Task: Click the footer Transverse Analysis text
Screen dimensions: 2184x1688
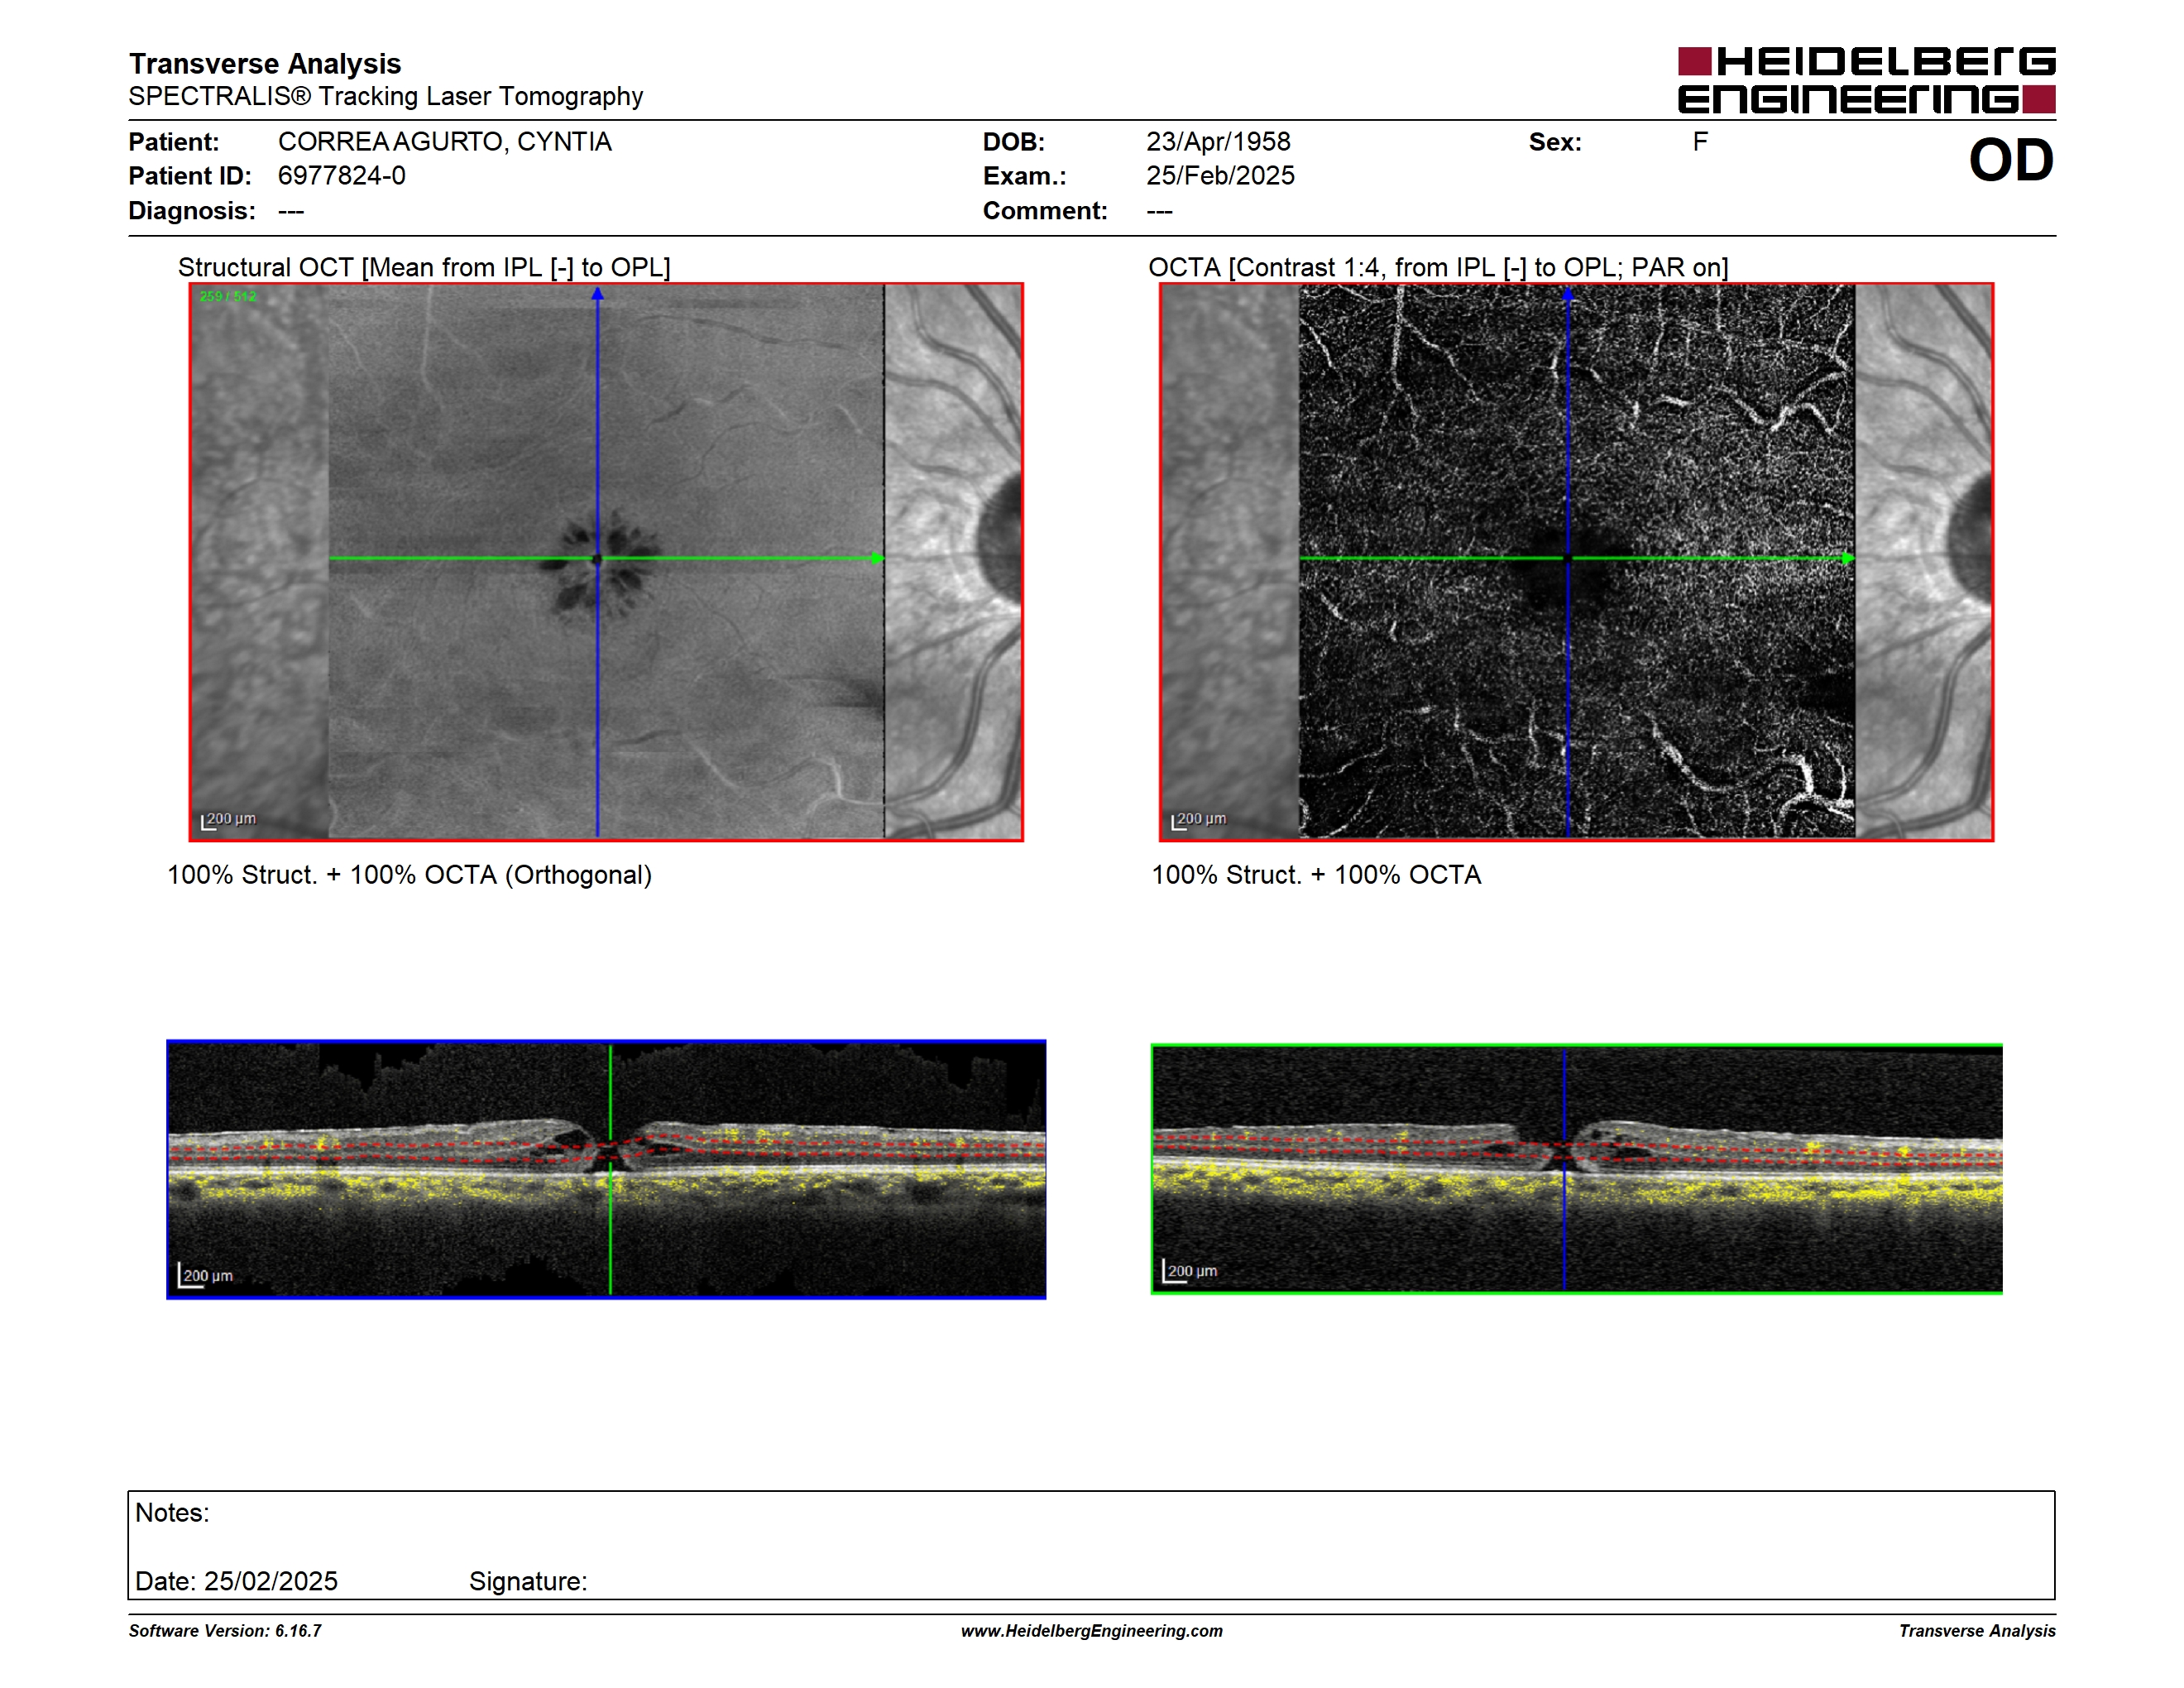Action: click(x=1977, y=1631)
